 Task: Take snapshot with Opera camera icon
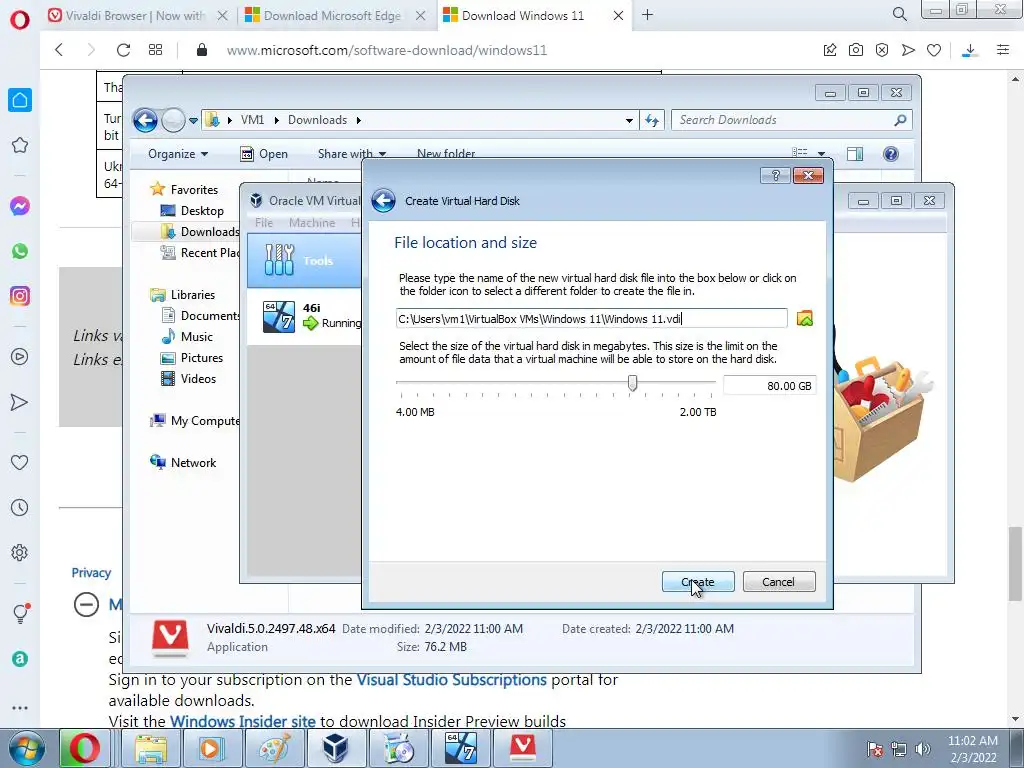(x=856, y=50)
